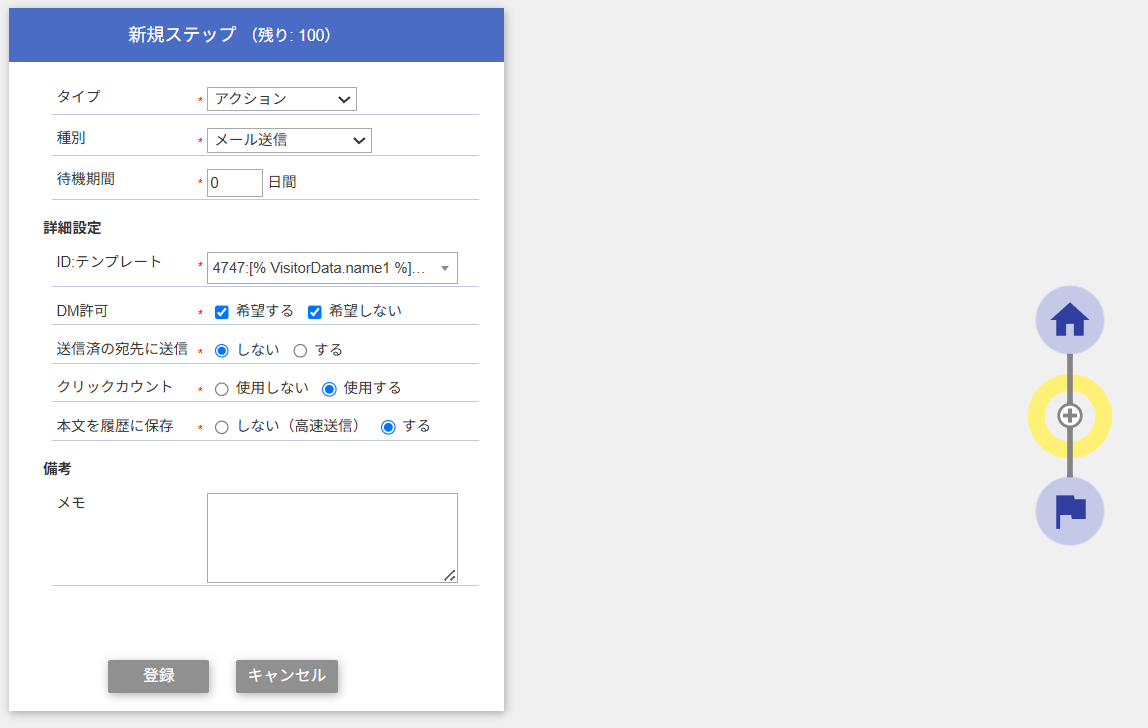This screenshot has height=728, width=1148.
Task: Click the 備考 section heading
Action: tap(57, 469)
